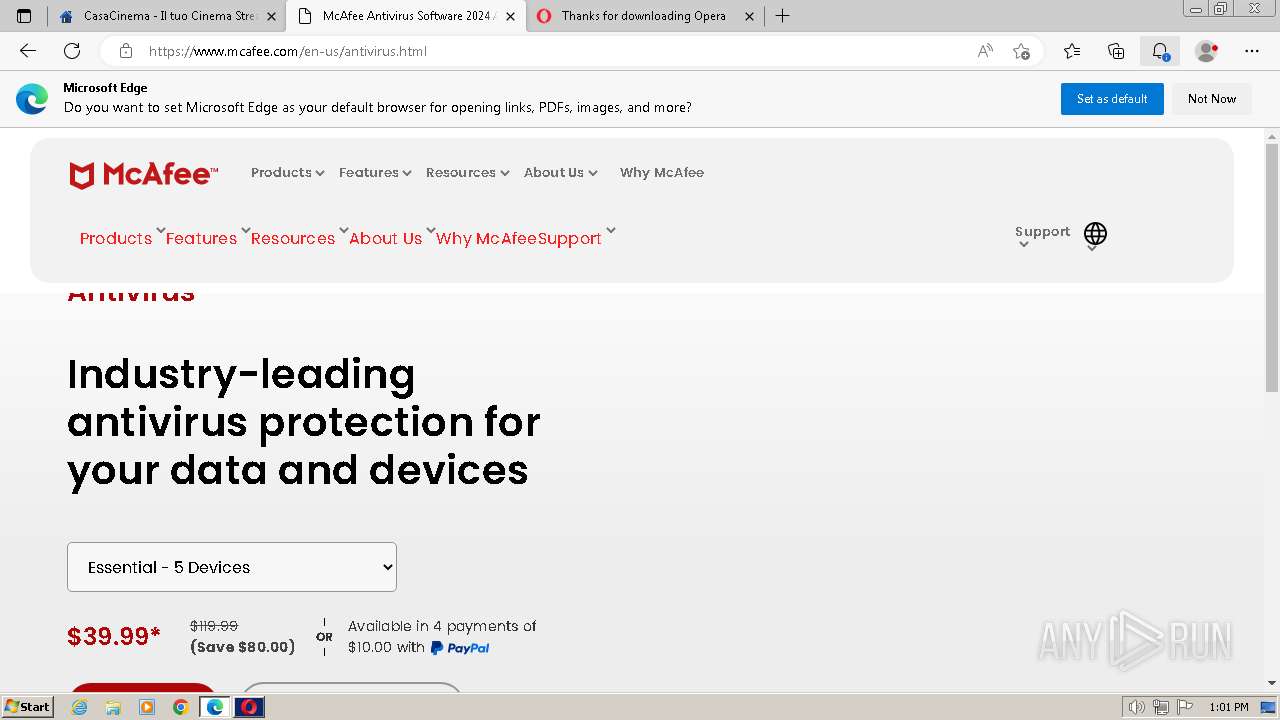The image size is (1280, 720).
Task: Open the tab actions menu icon
Action: coord(24,16)
